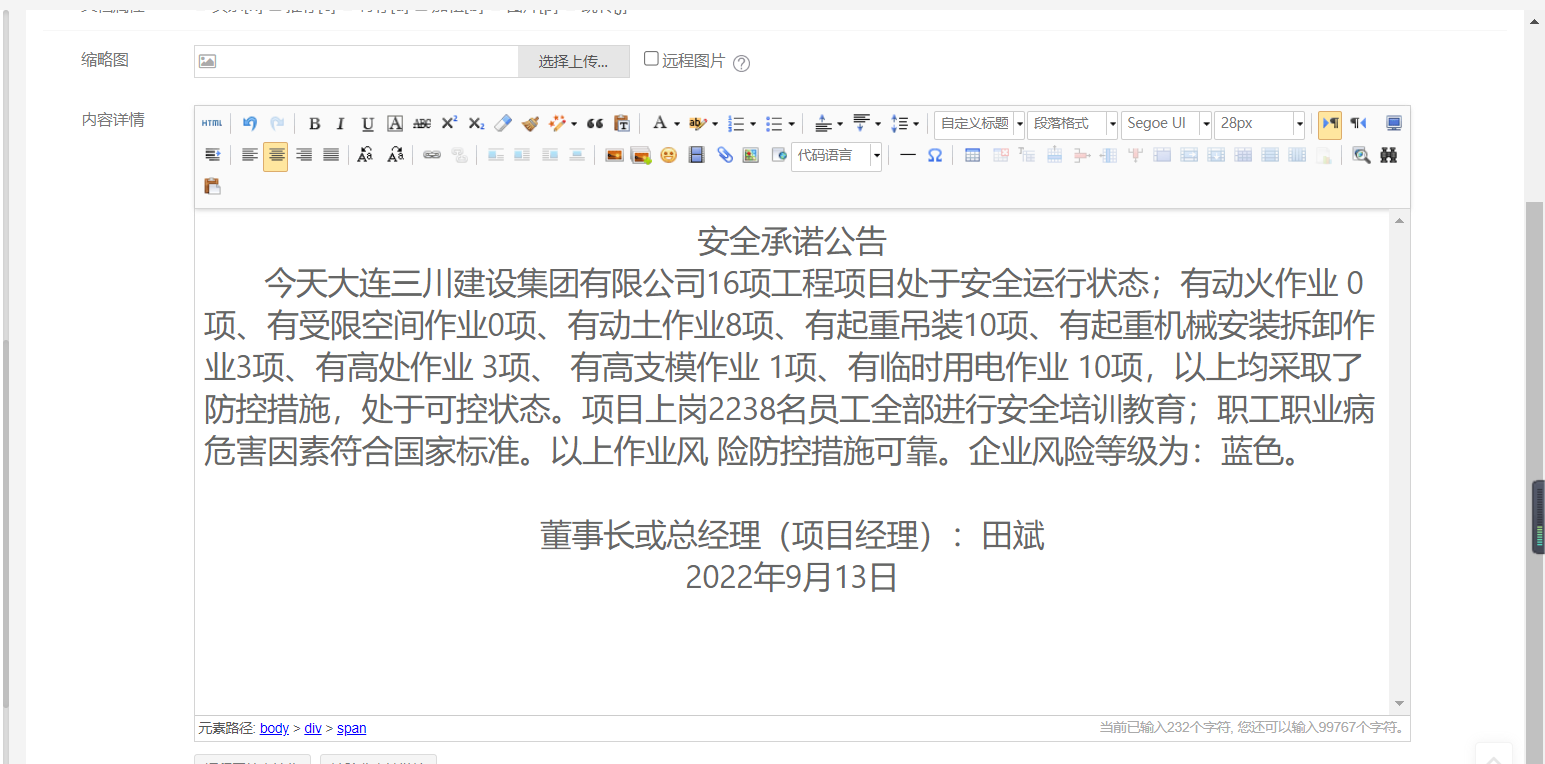Insert a special character with Omega
Screen dimensions: 1545x764
pos(935,155)
